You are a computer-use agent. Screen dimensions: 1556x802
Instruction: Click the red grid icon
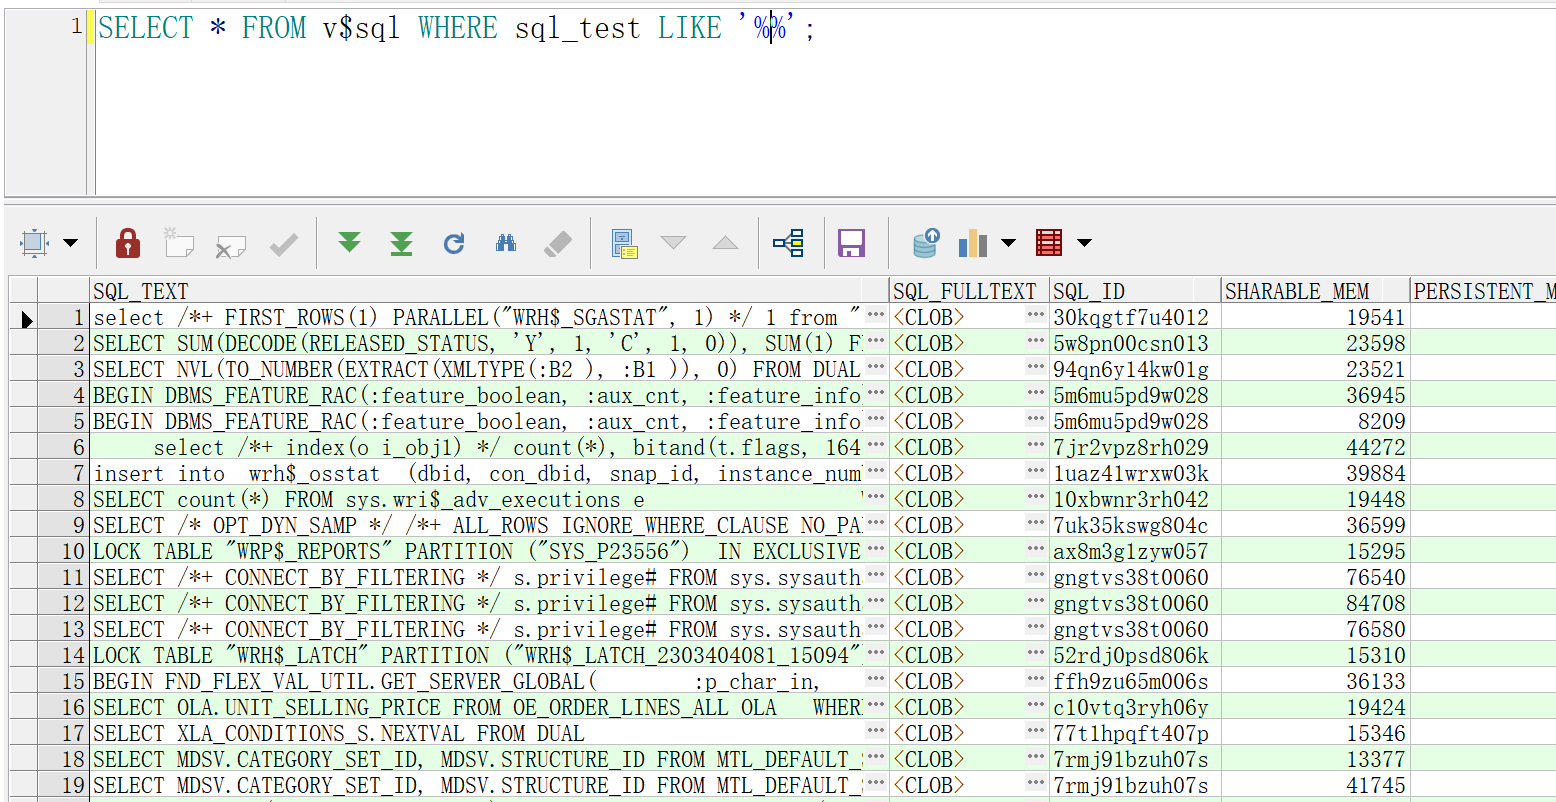click(1049, 243)
